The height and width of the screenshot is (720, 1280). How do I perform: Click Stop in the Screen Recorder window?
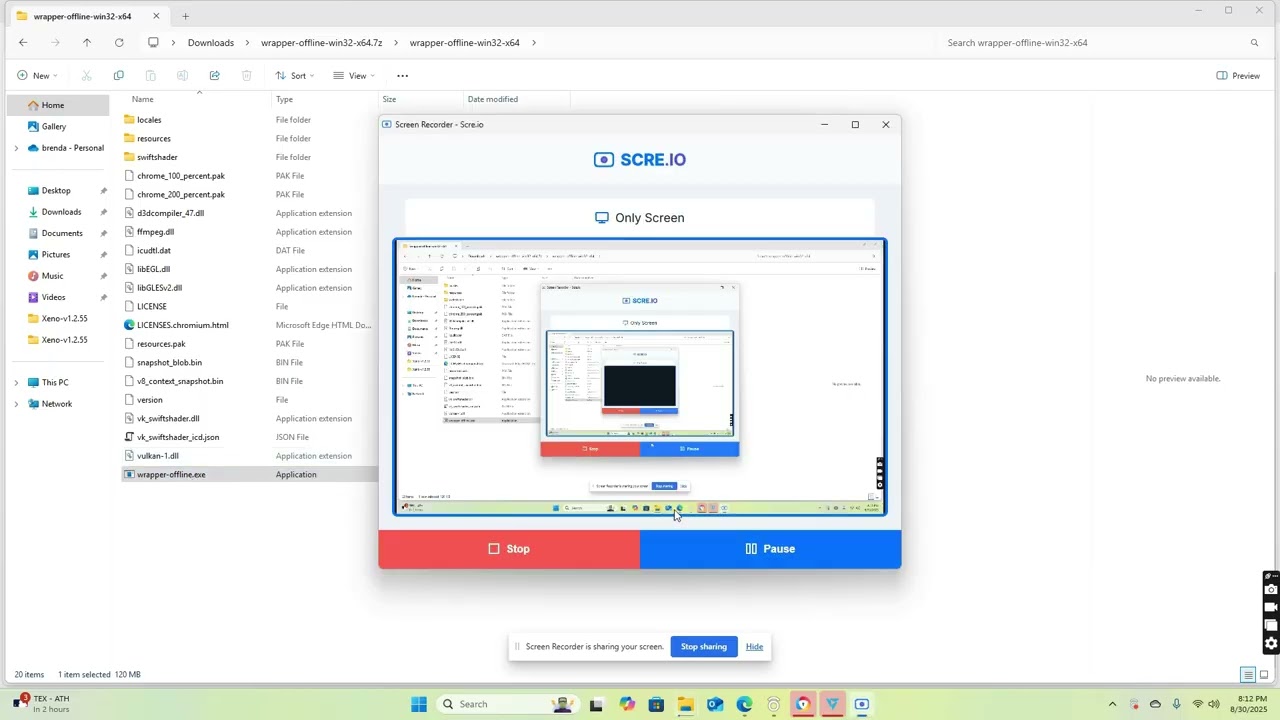pos(509,549)
